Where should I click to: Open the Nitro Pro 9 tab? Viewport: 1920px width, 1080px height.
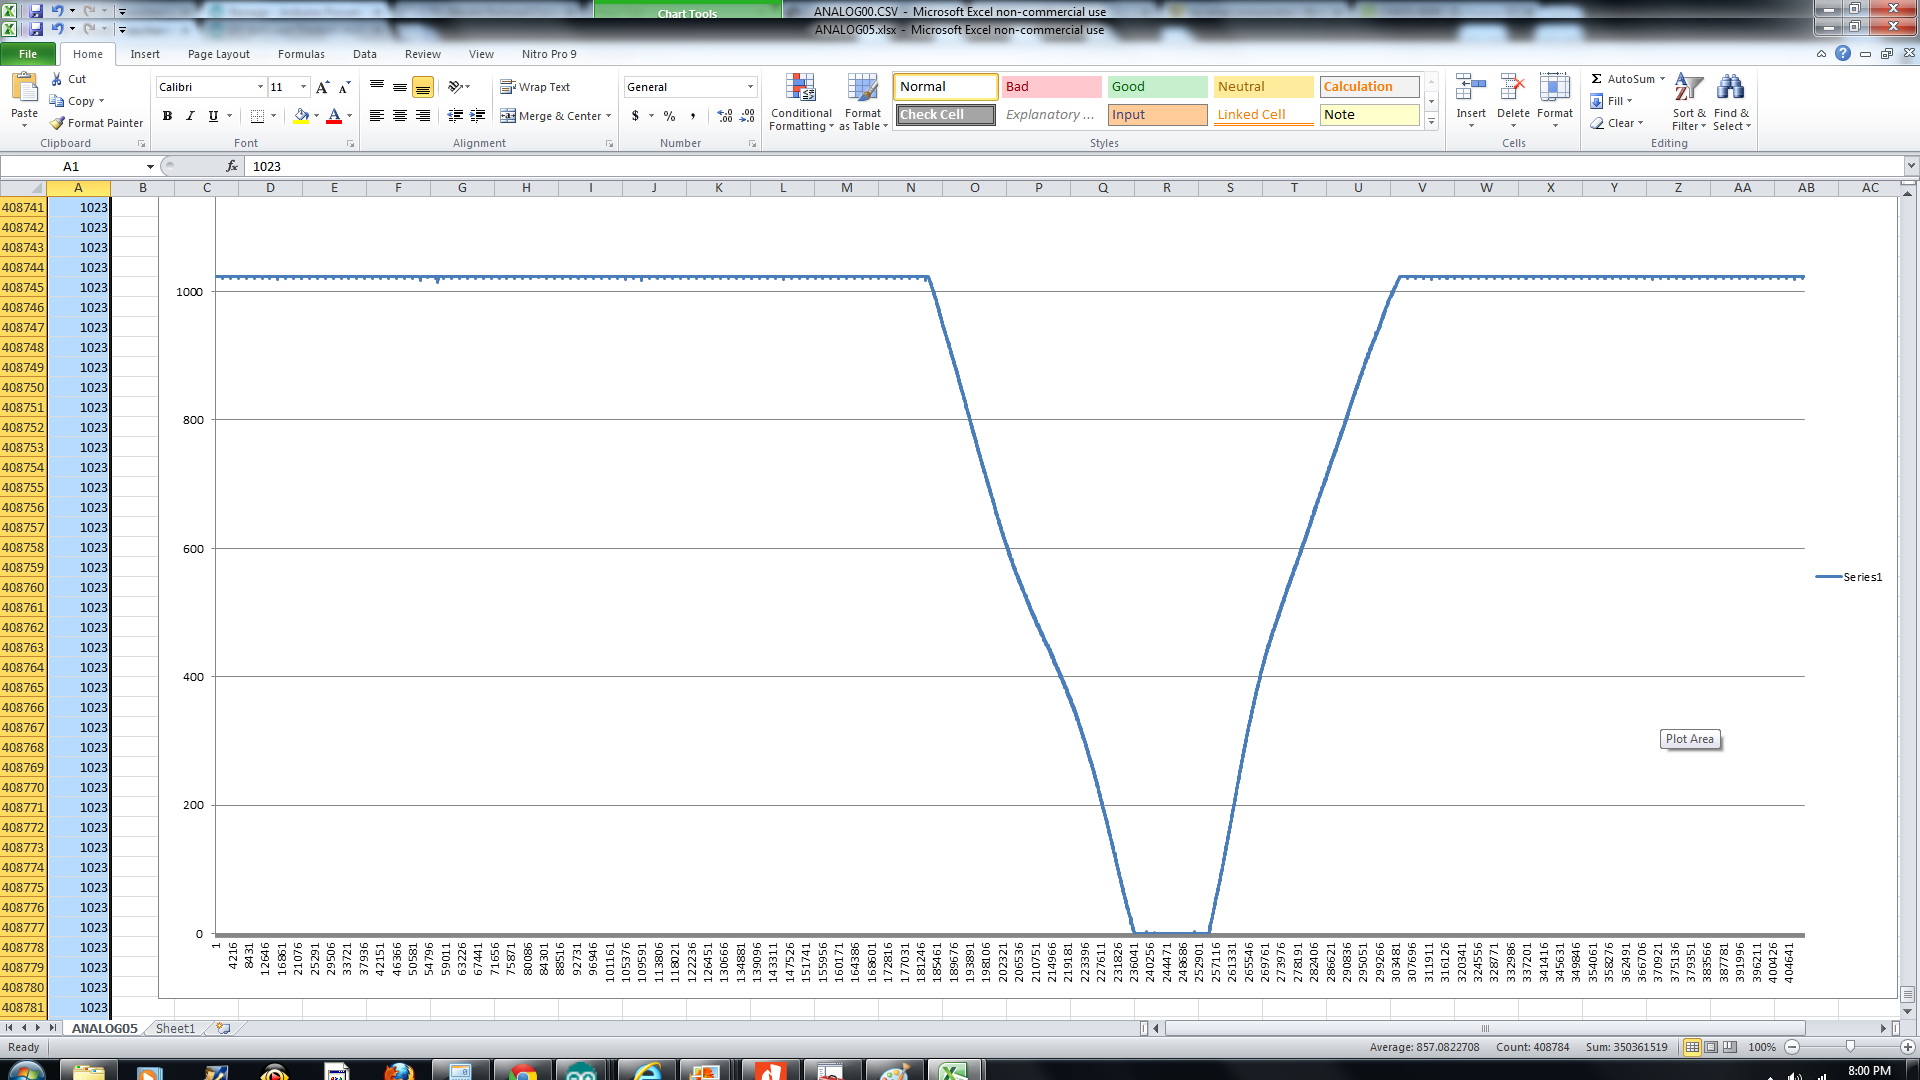pos(549,54)
